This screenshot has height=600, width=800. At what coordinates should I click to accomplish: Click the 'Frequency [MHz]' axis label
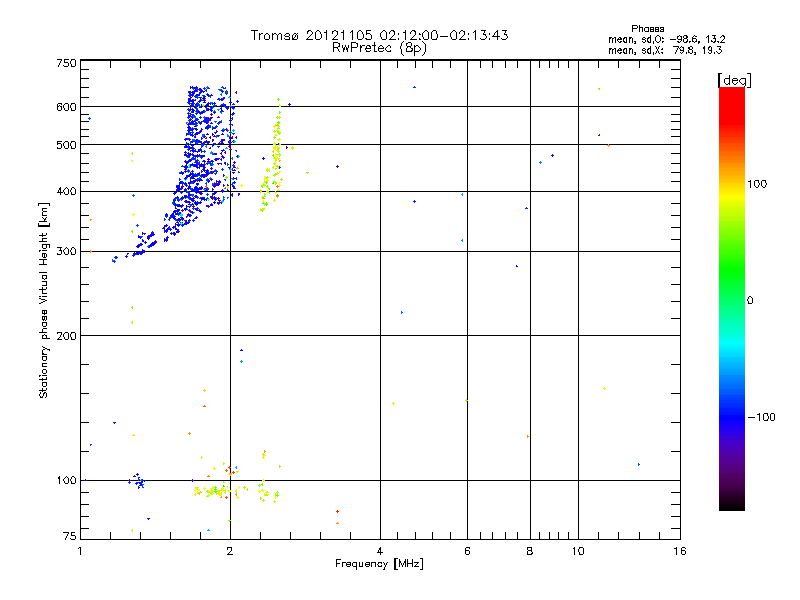(379, 564)
